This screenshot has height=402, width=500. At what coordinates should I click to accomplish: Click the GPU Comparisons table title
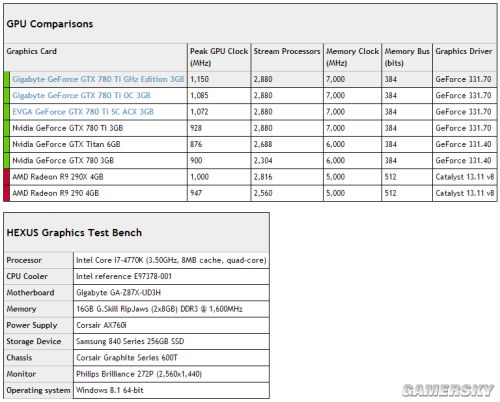[50, 24]
